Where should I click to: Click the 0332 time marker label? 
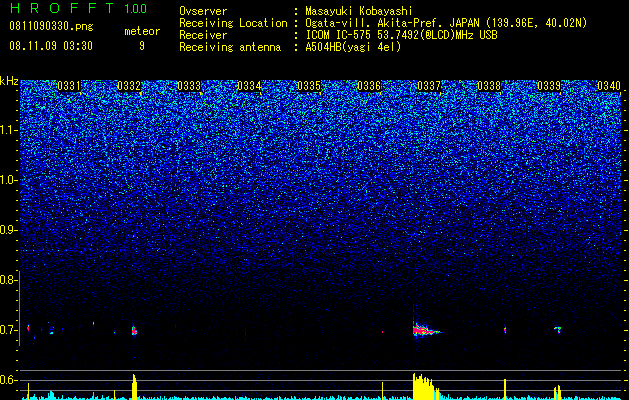click(x=129, y=86)
